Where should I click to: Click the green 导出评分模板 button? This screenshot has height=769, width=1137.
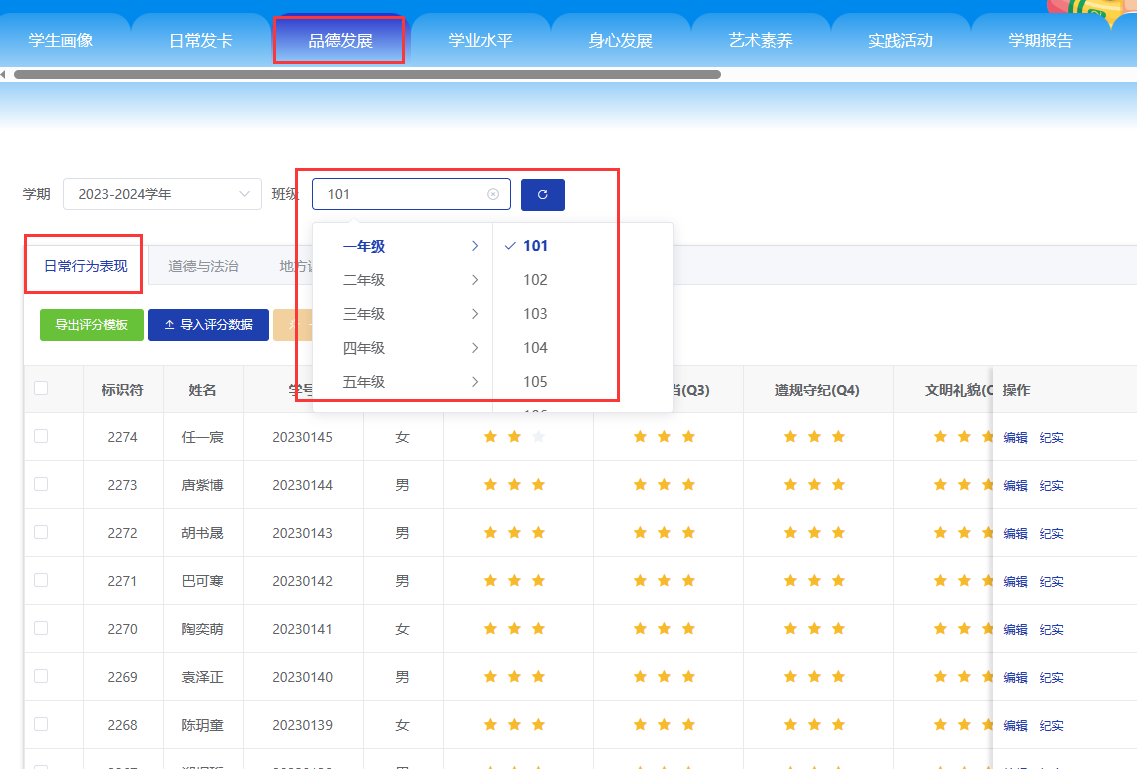[x=91, y=325]
